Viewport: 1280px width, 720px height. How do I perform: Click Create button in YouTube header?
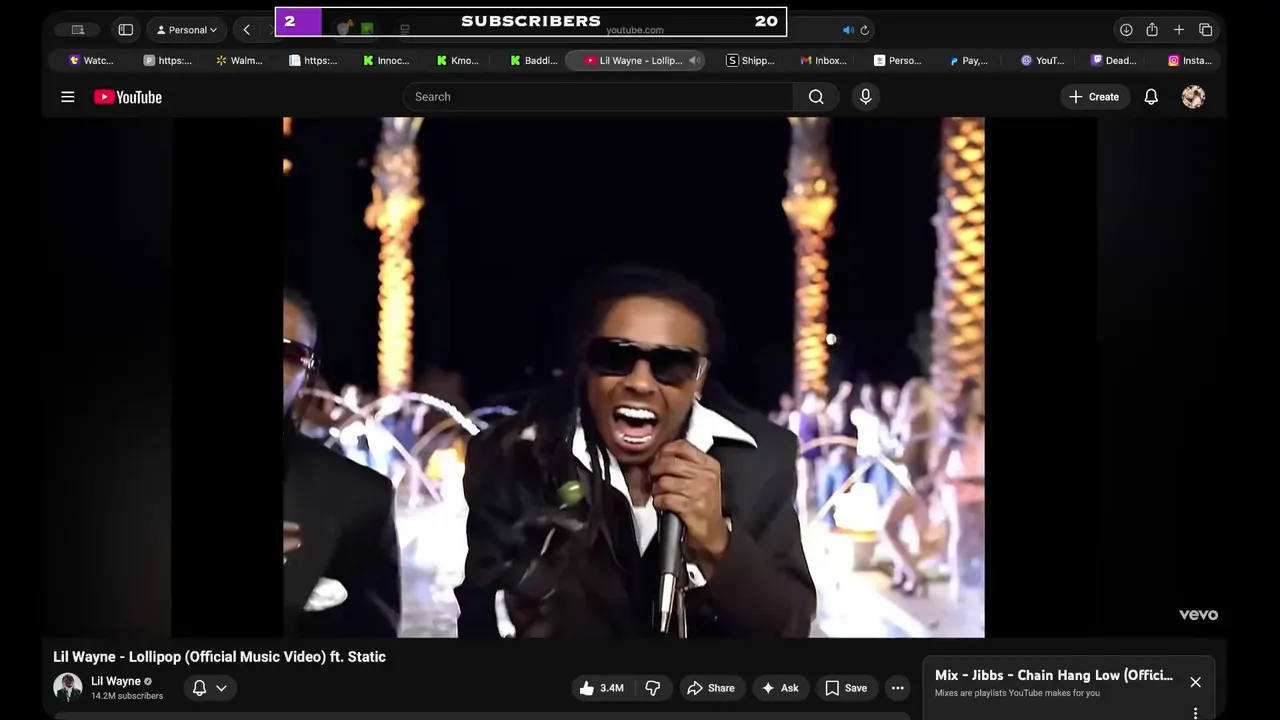(x=1094, y=97)
